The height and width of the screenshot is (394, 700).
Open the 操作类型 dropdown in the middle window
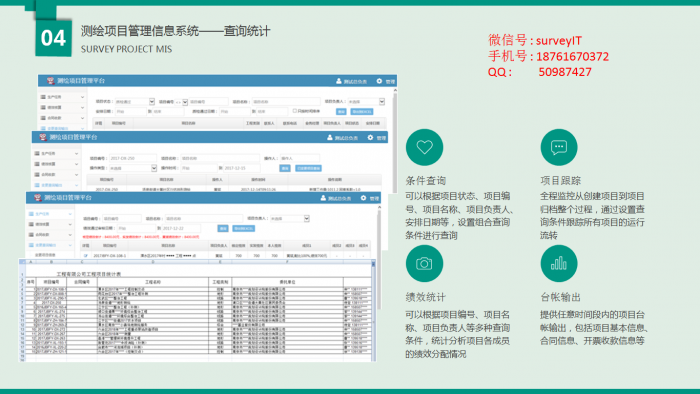[x=133, y=168]
